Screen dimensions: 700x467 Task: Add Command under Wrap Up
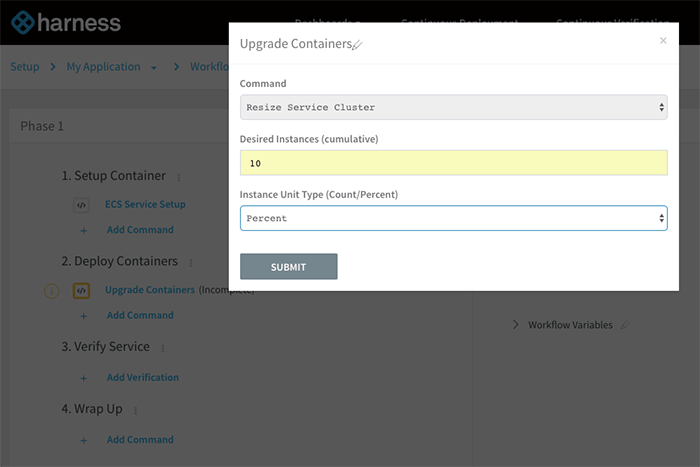click(140, 439)
